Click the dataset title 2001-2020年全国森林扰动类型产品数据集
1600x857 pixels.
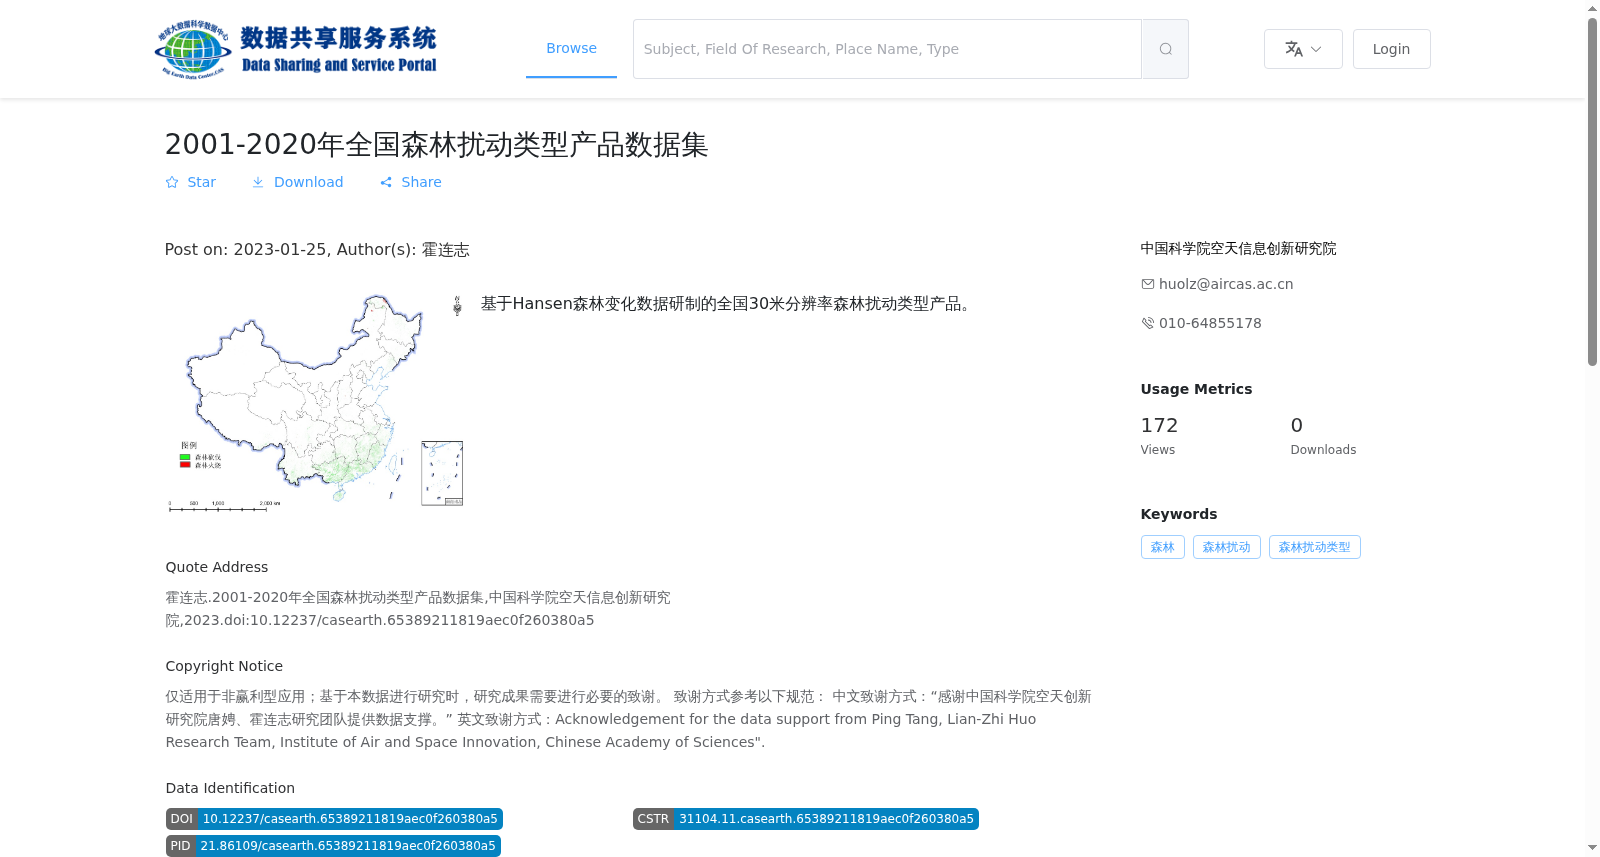[437, 145]
